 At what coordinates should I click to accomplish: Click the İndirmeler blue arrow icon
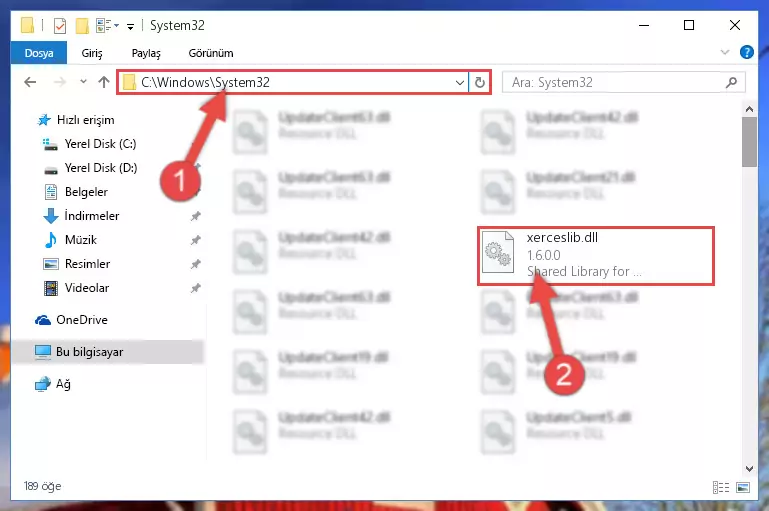click(x=51, y=216)
